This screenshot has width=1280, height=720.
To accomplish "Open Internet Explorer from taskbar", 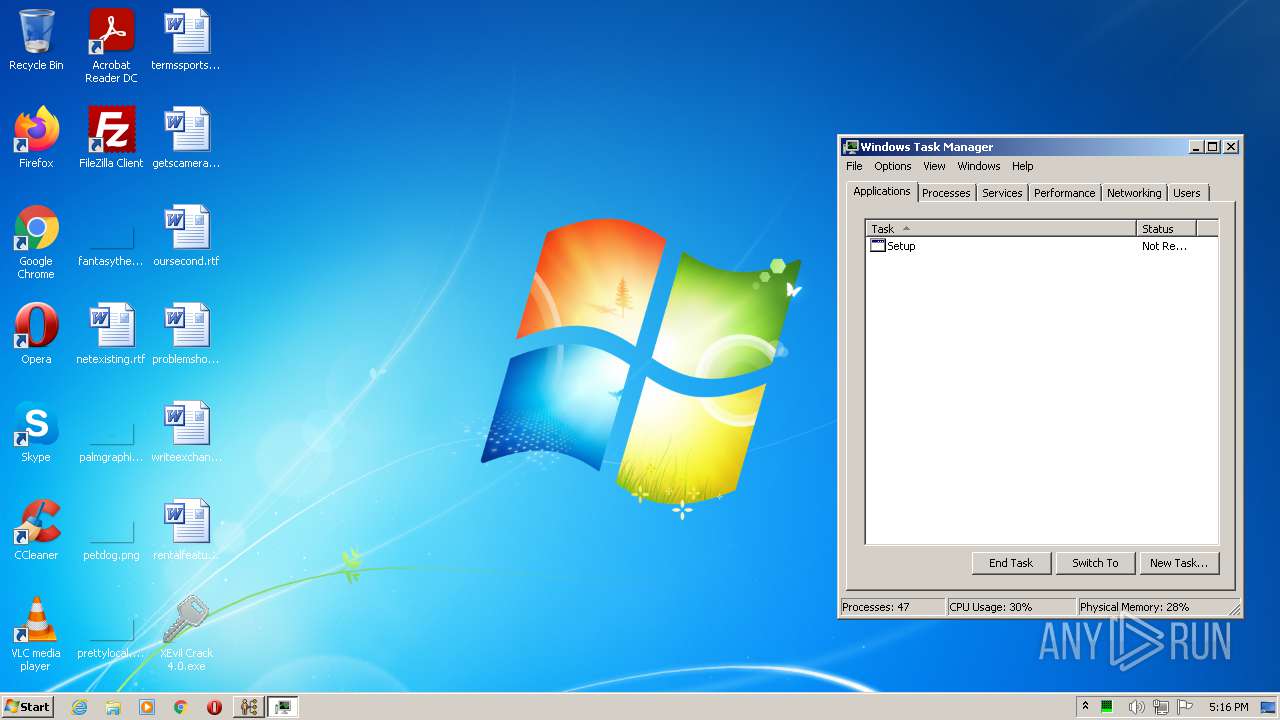I will [80, 707].
